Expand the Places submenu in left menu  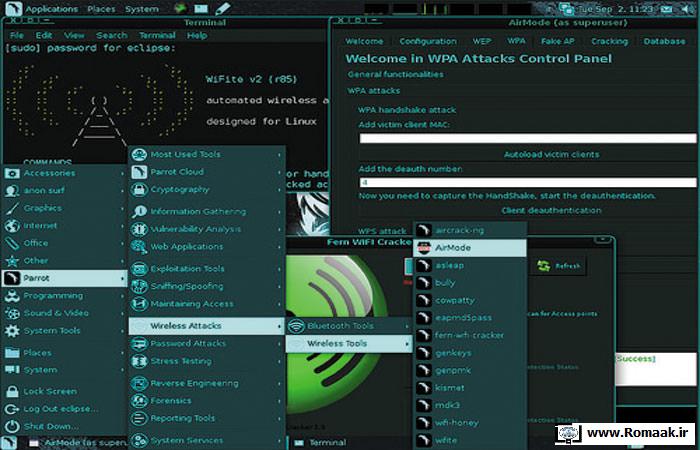tap(64, 353)
